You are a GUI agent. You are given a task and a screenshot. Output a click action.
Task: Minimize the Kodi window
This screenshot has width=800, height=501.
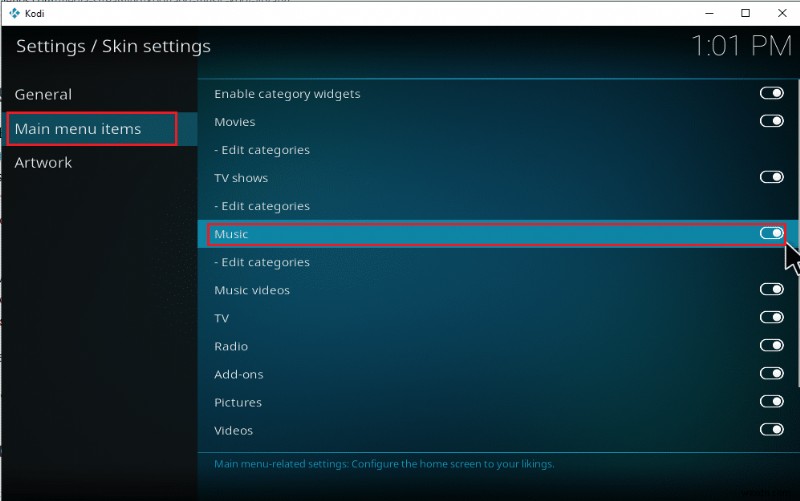pos(709,13)
